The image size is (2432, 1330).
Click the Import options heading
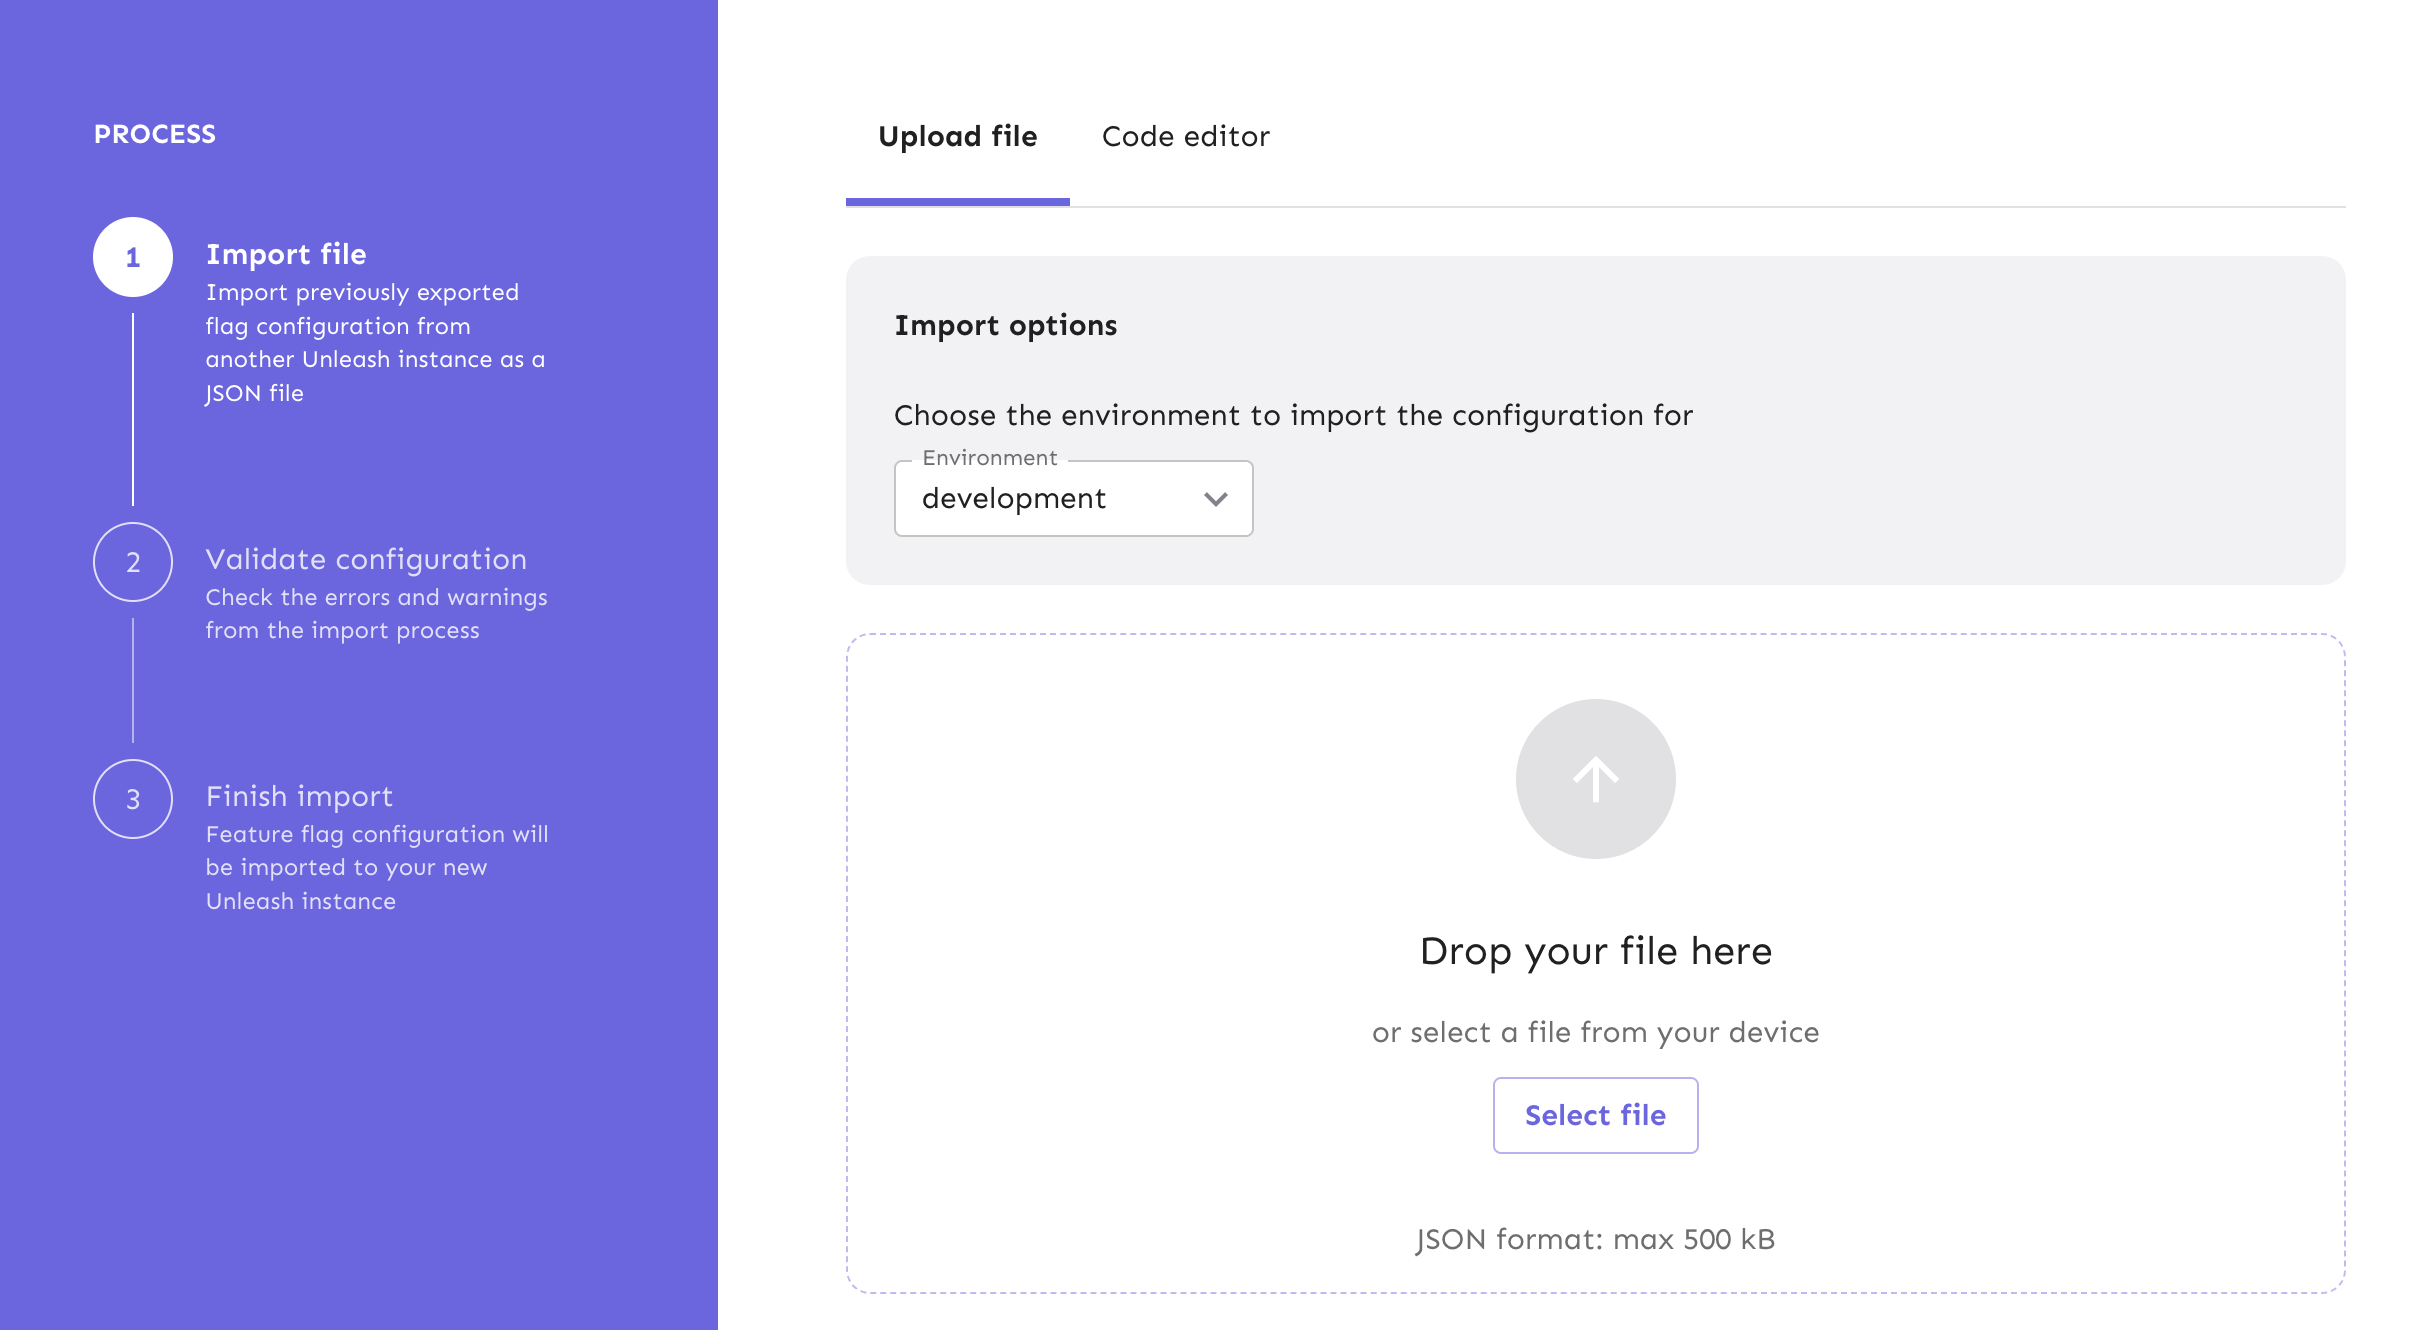1006,325
